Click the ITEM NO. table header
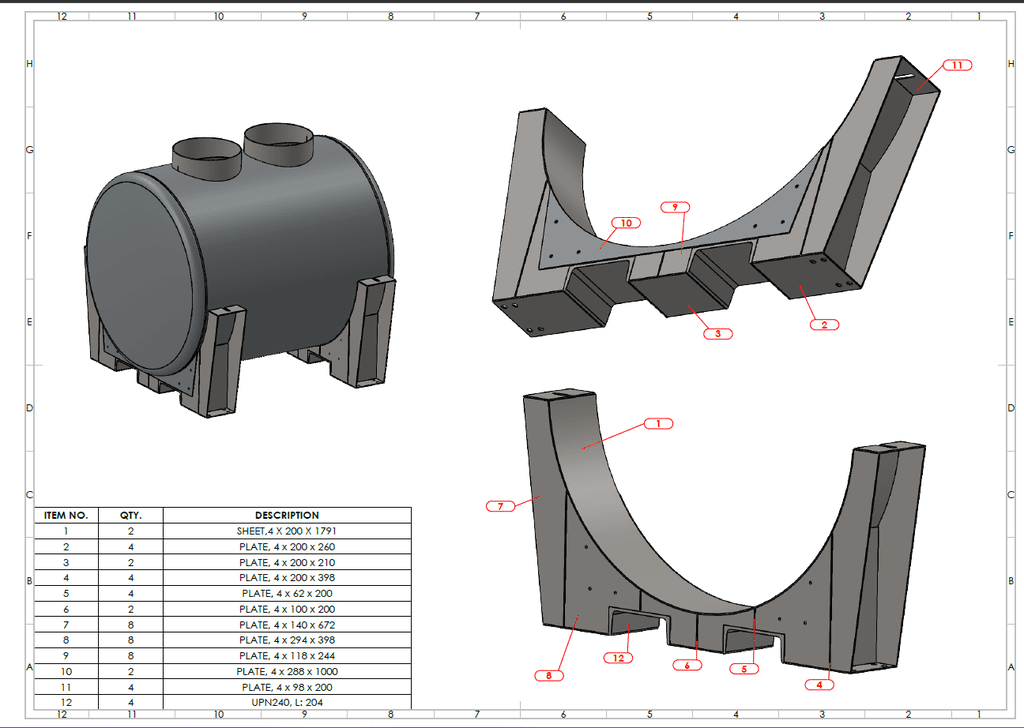The height and width of the screenshot is (728, 1024). point(66,515)
